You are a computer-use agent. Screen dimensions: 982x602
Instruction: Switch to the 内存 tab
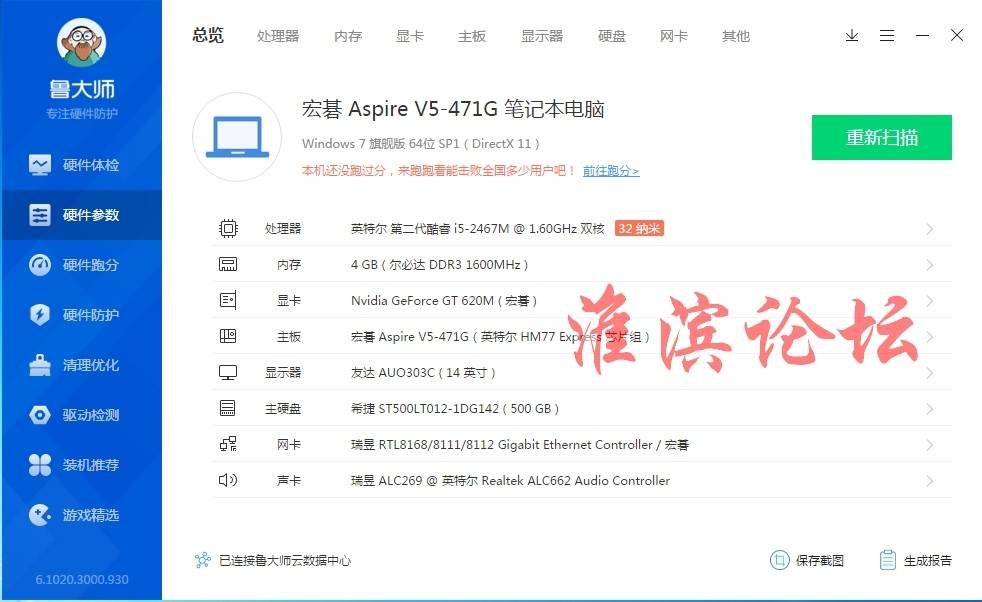pyautogui.click(x=348, y=36)
